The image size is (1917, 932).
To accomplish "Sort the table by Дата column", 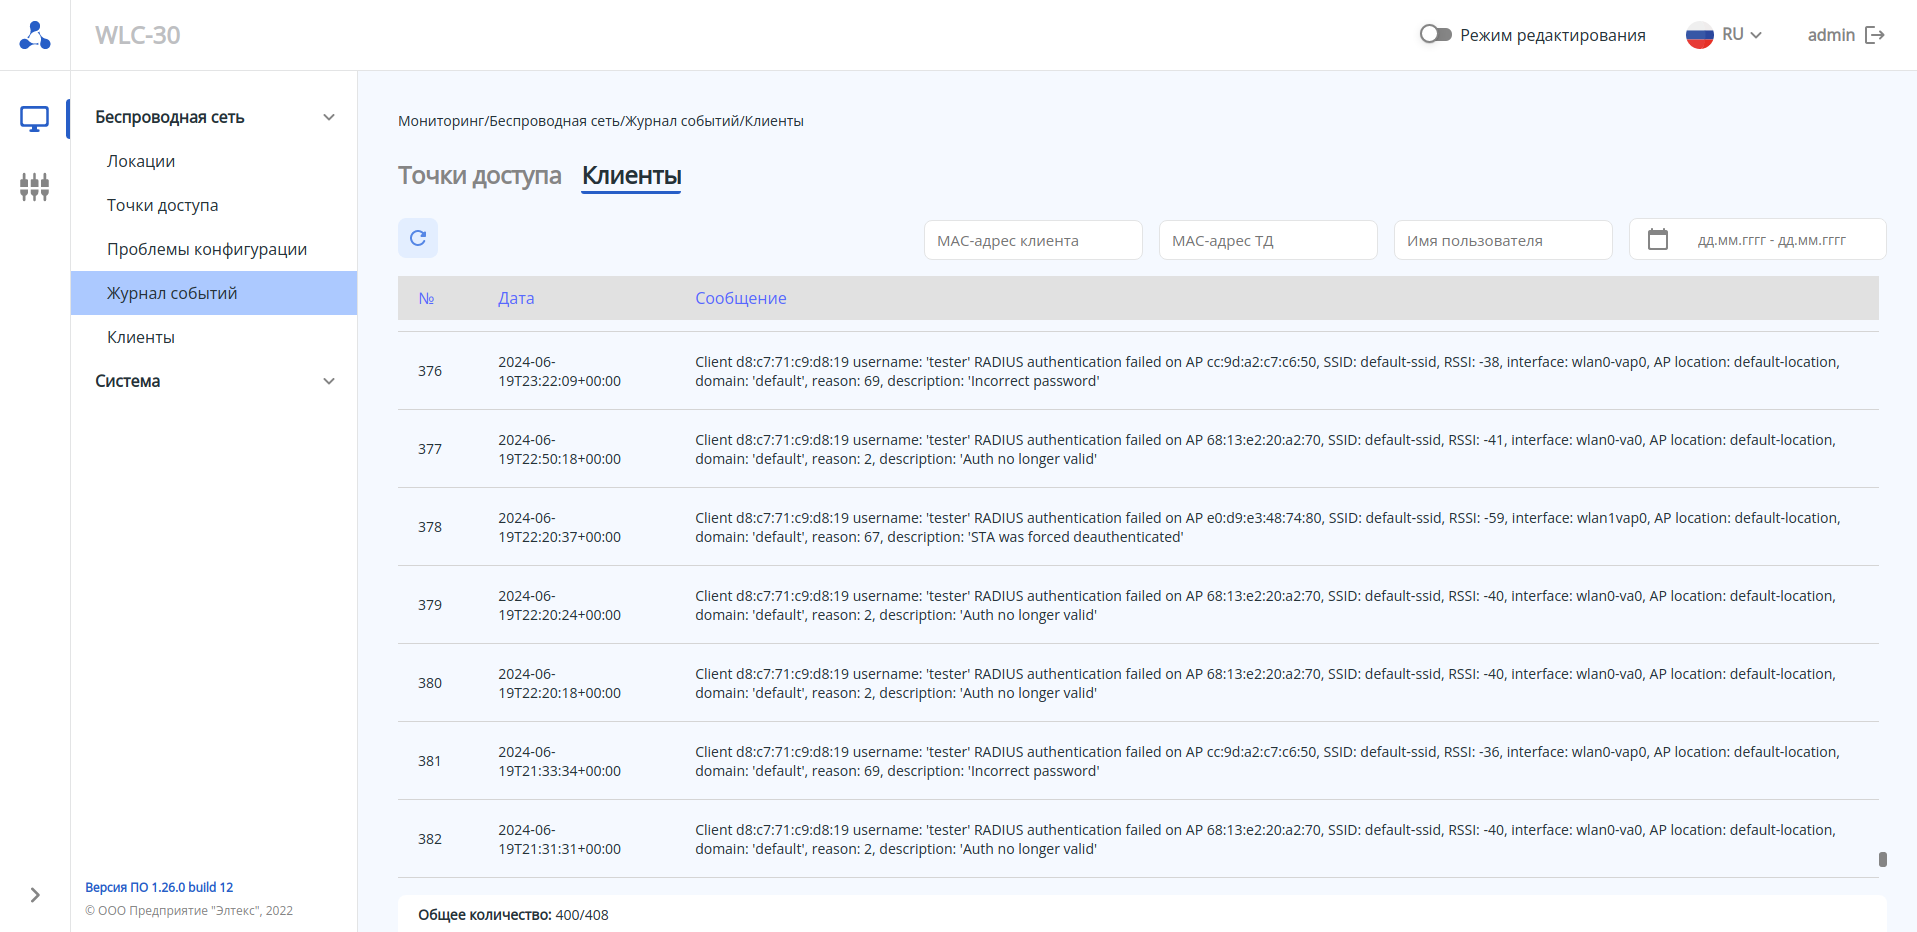I will click(x=516, y=298).
